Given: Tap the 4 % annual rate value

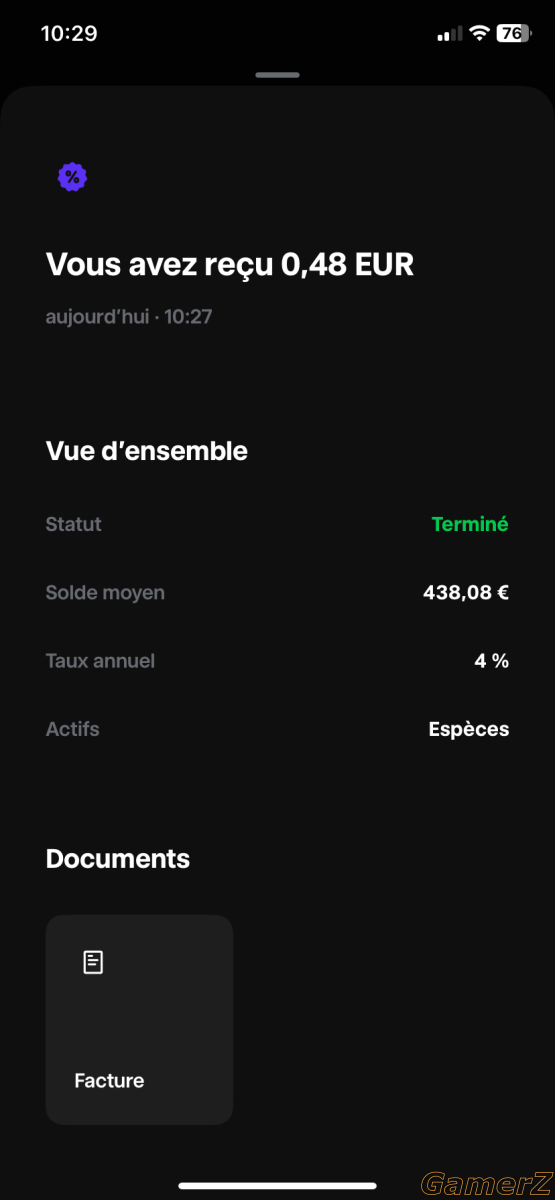Looking at the screenshot, I should point(492,661).
